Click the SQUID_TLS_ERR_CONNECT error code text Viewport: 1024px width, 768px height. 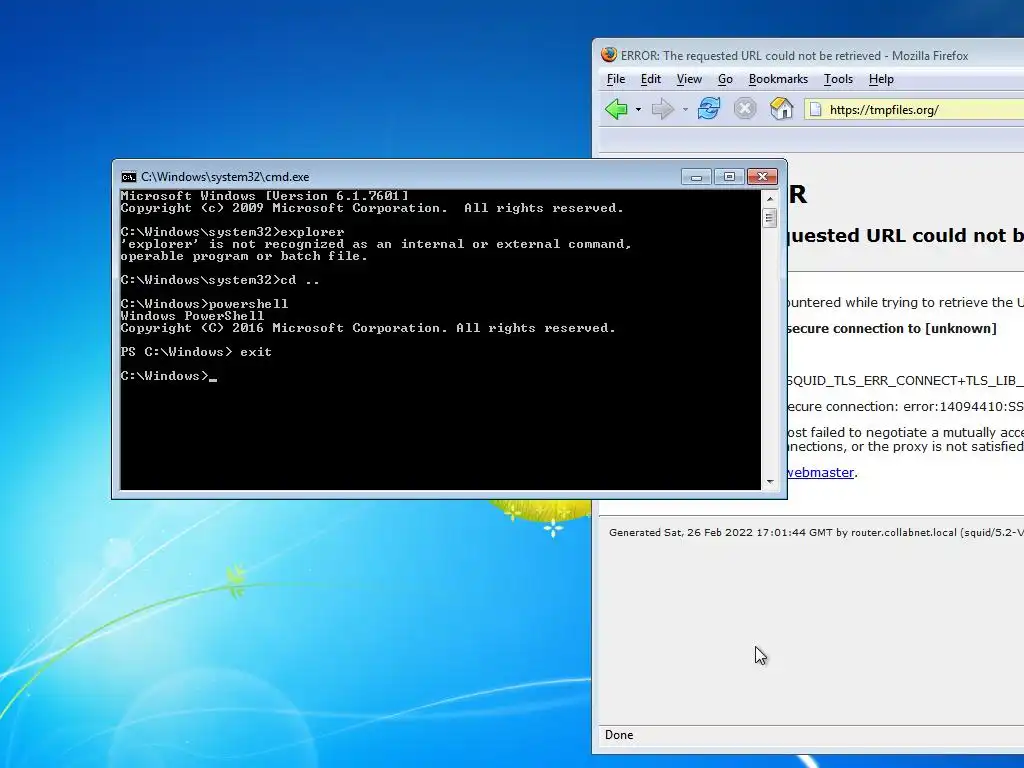coord(905,381)
